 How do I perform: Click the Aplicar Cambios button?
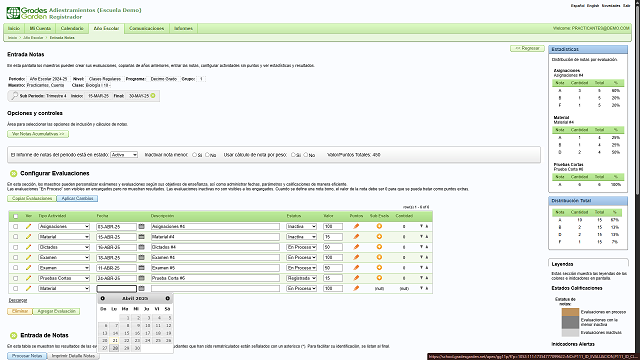pos(77,198)
